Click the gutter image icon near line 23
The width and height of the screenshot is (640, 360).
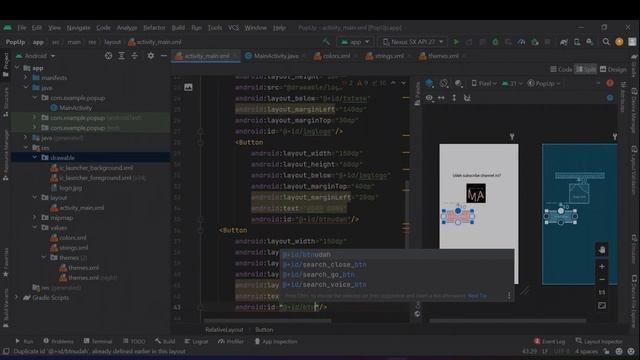(x=188, y=87)
